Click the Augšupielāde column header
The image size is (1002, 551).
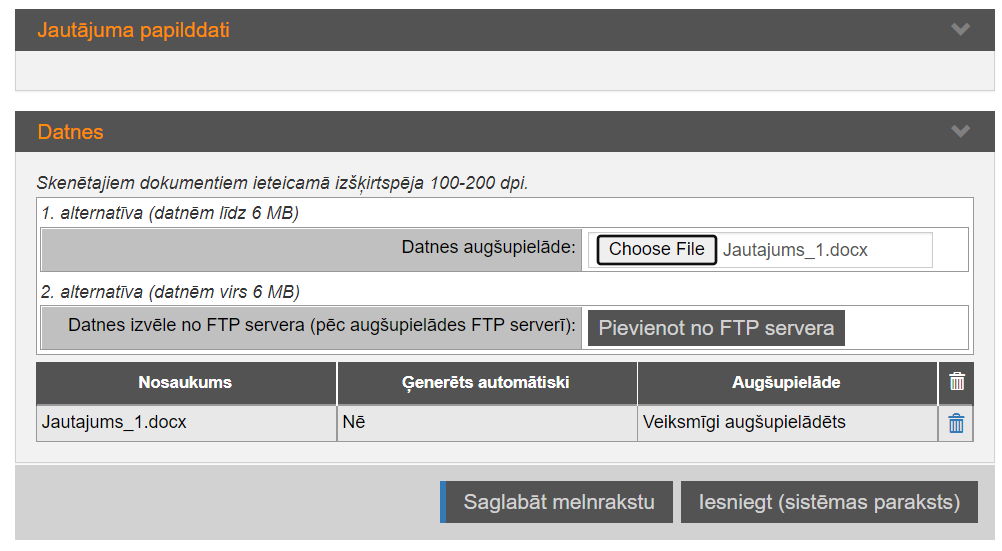[x=786, y=383]
